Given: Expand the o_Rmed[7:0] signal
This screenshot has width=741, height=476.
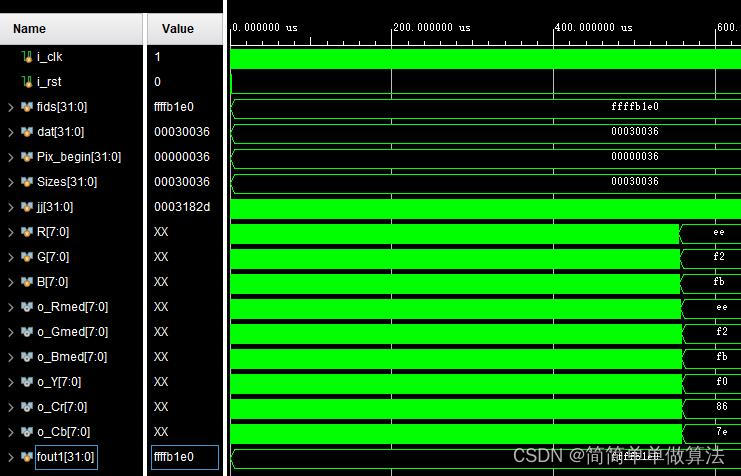Looking at the screenshot, I should 10,308.
